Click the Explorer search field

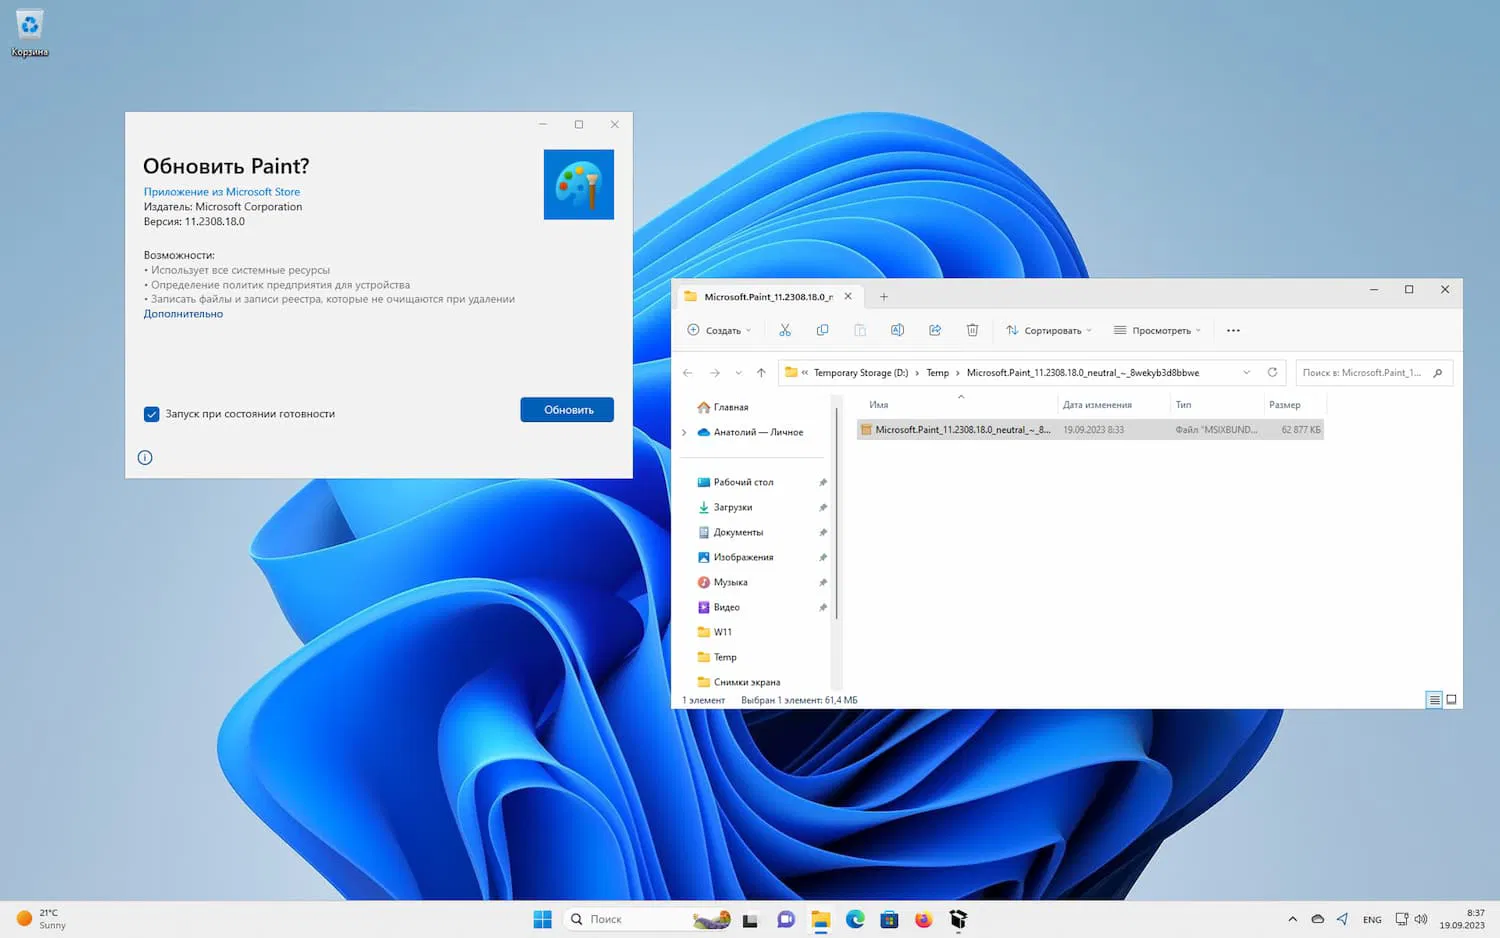click(x=1362, y=373)
